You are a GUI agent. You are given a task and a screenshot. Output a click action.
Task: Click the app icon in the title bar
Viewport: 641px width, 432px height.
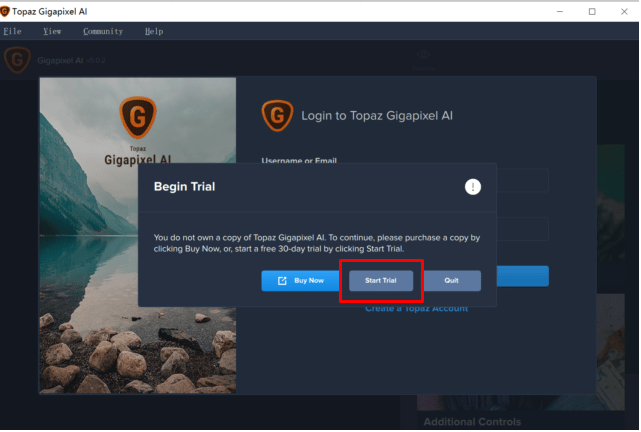[5, 11]
